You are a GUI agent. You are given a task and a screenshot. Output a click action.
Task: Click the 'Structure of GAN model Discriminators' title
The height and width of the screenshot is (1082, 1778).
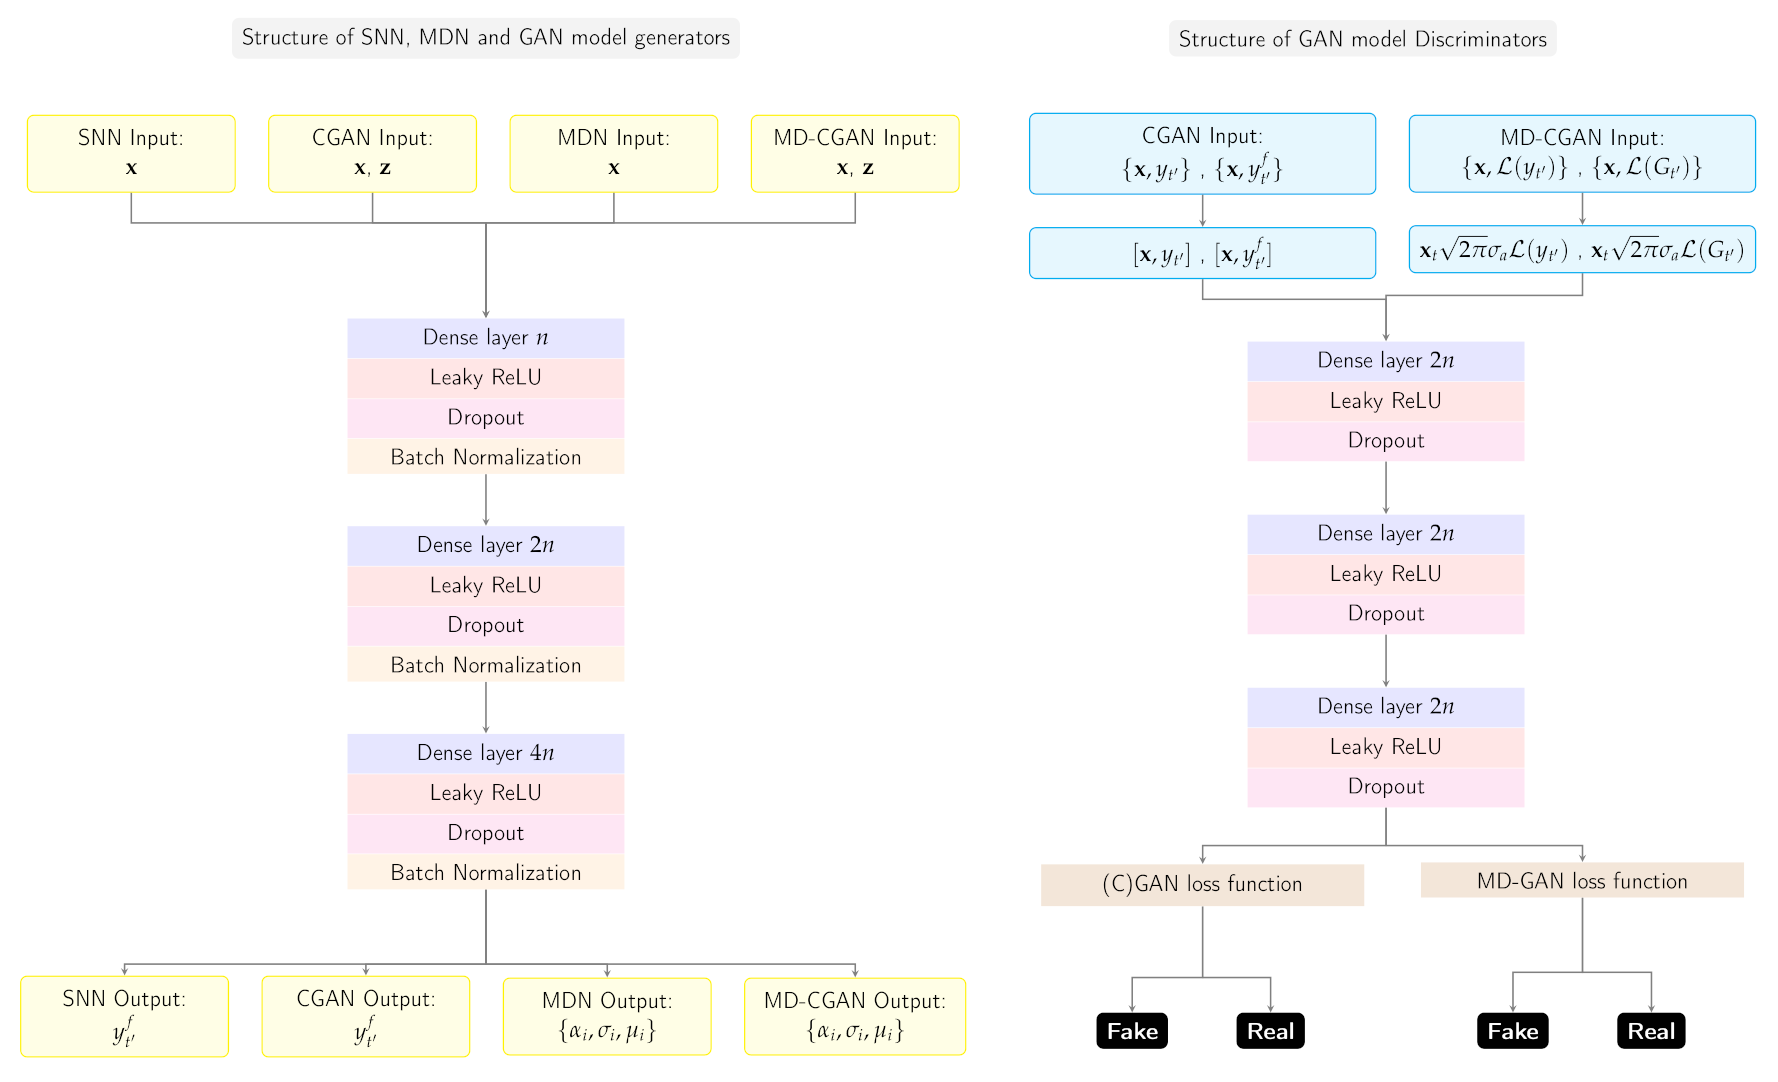coord(1362,39)
